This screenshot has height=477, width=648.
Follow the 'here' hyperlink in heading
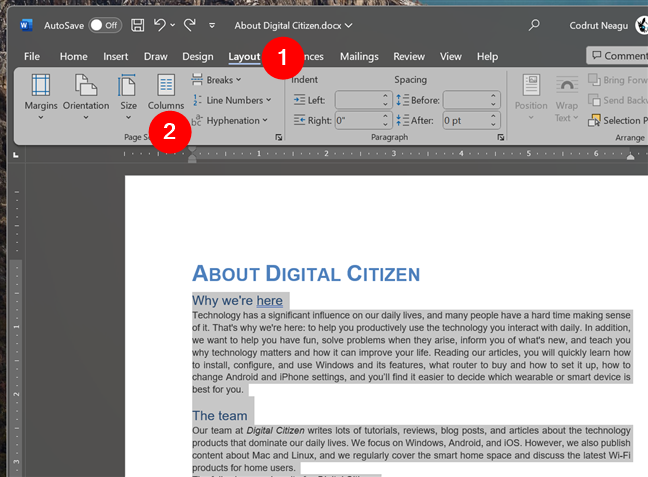coord(269,301)
